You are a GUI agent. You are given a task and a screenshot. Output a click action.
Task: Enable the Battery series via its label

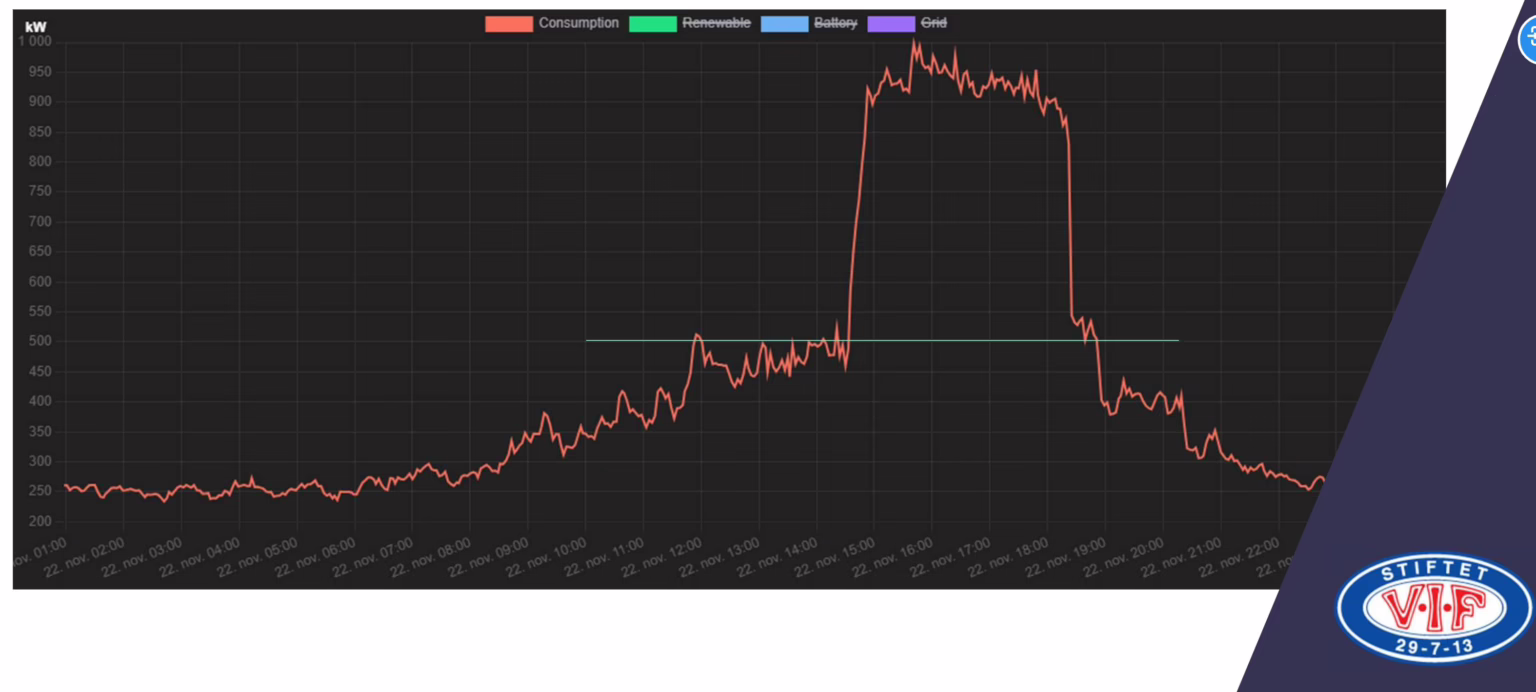pos(835,23)
